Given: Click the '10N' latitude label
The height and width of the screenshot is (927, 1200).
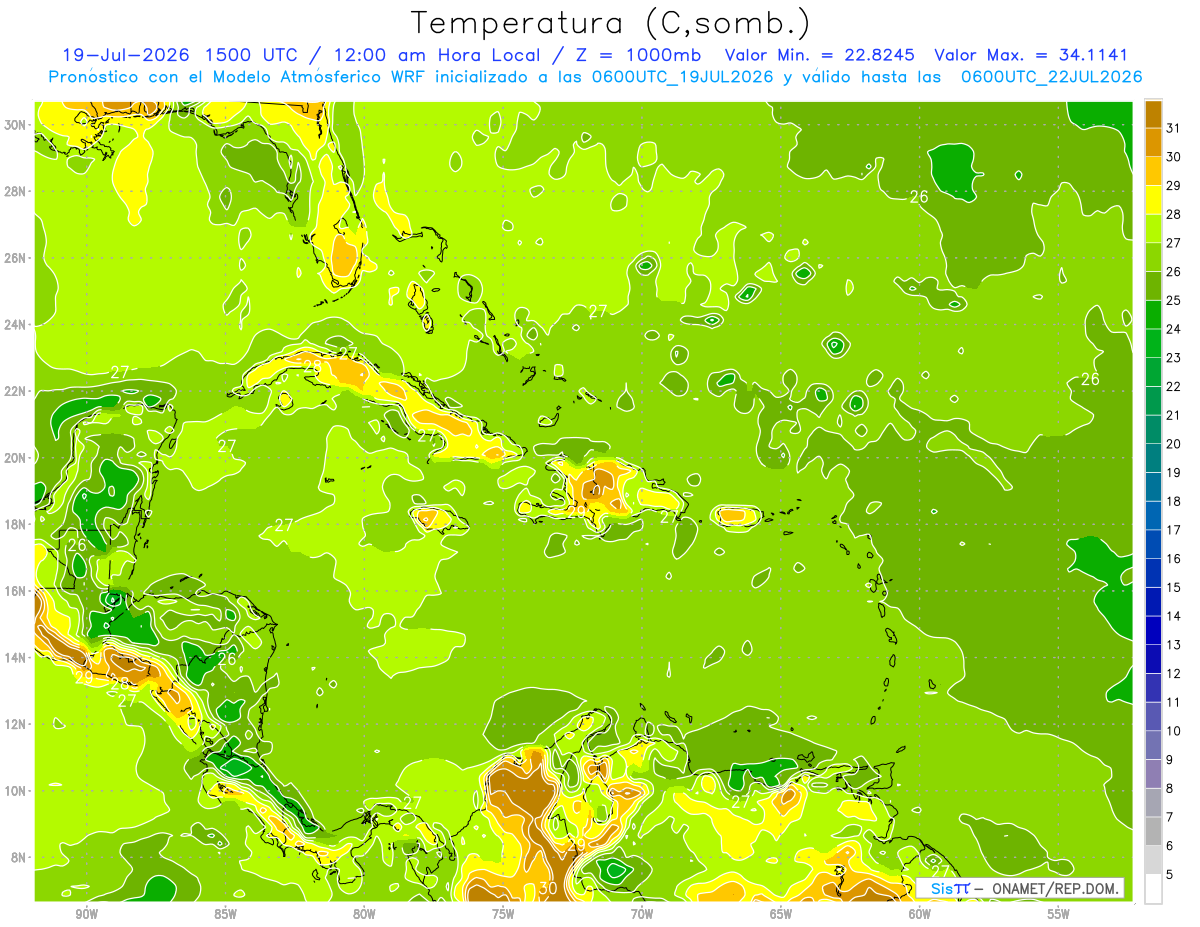Looking at the screenshot, I should (x=16, y=790).
